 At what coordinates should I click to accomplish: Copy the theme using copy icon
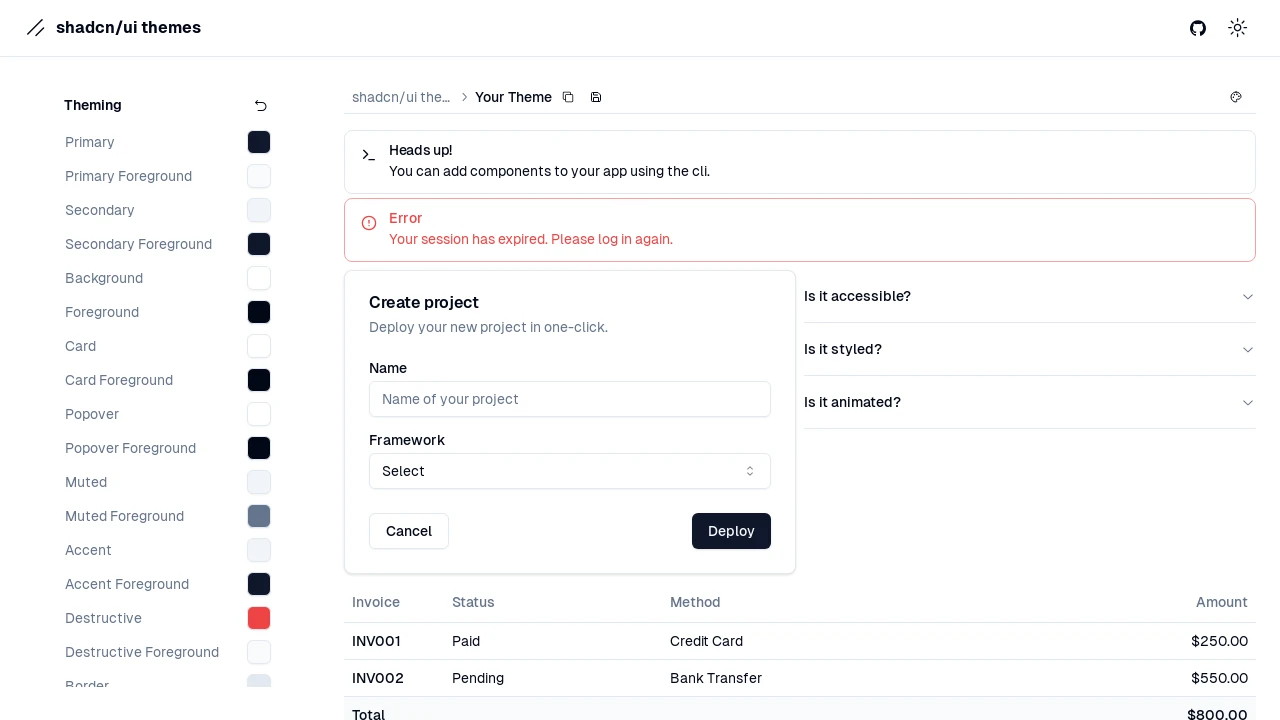click(x=568, y=97)
